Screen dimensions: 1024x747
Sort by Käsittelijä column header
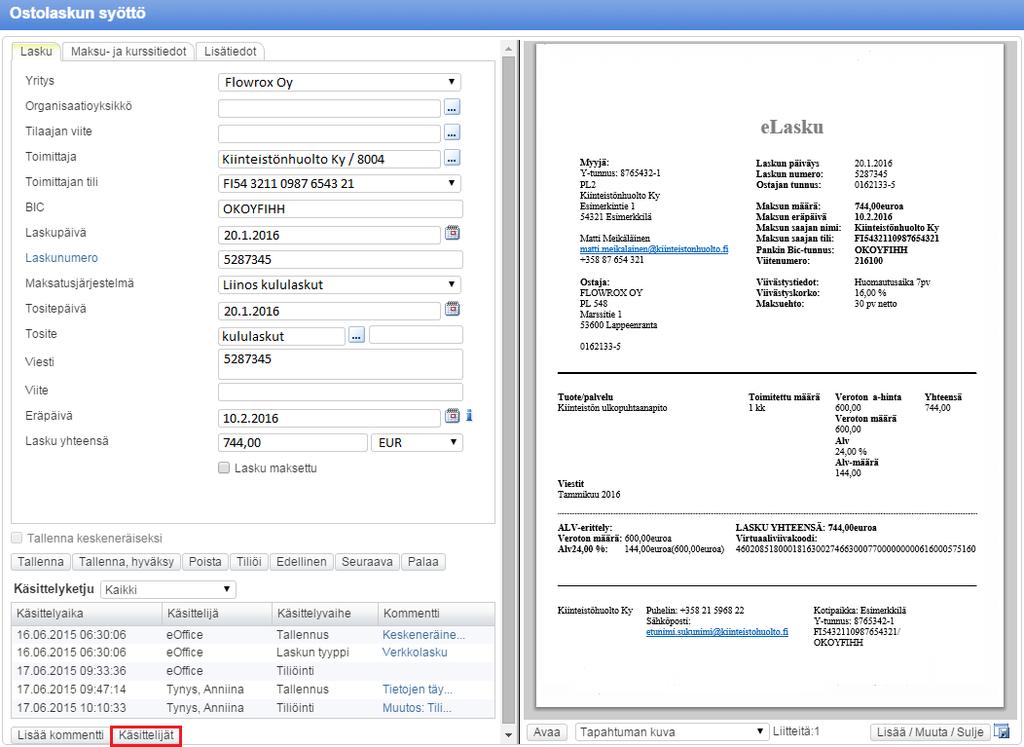pos(217,614)
